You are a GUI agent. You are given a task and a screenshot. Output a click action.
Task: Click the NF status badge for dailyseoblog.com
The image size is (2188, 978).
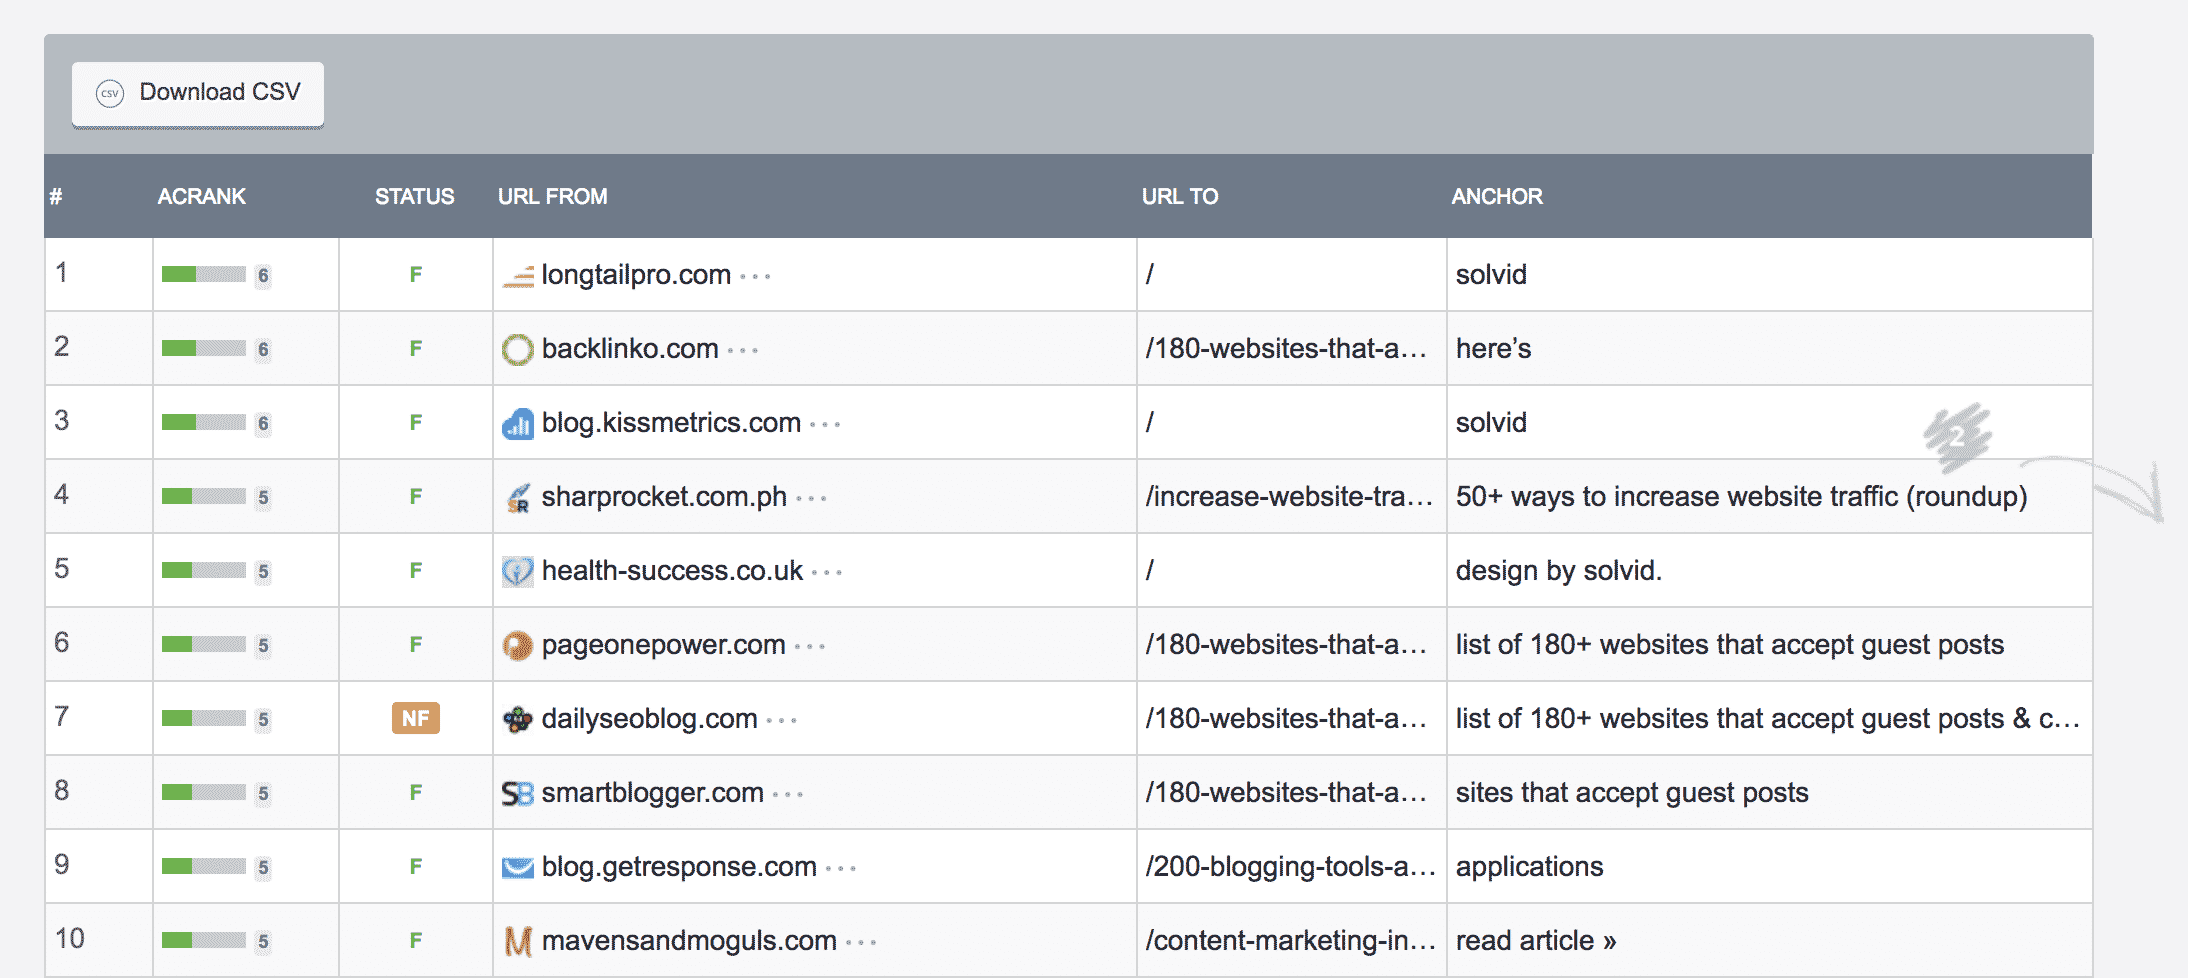tap(416, 718)
